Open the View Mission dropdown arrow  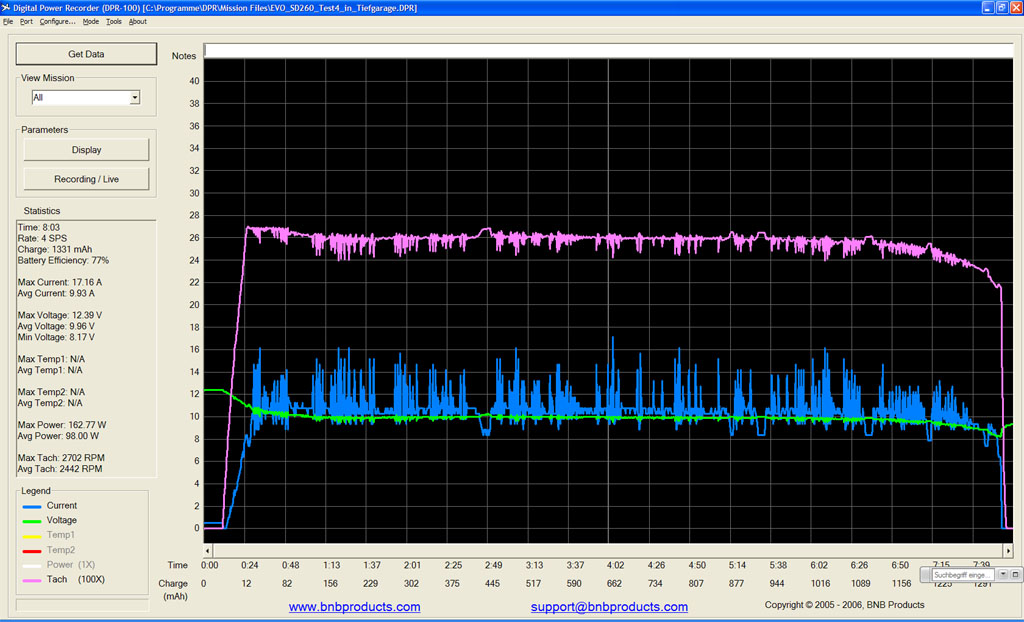point(135,97)
